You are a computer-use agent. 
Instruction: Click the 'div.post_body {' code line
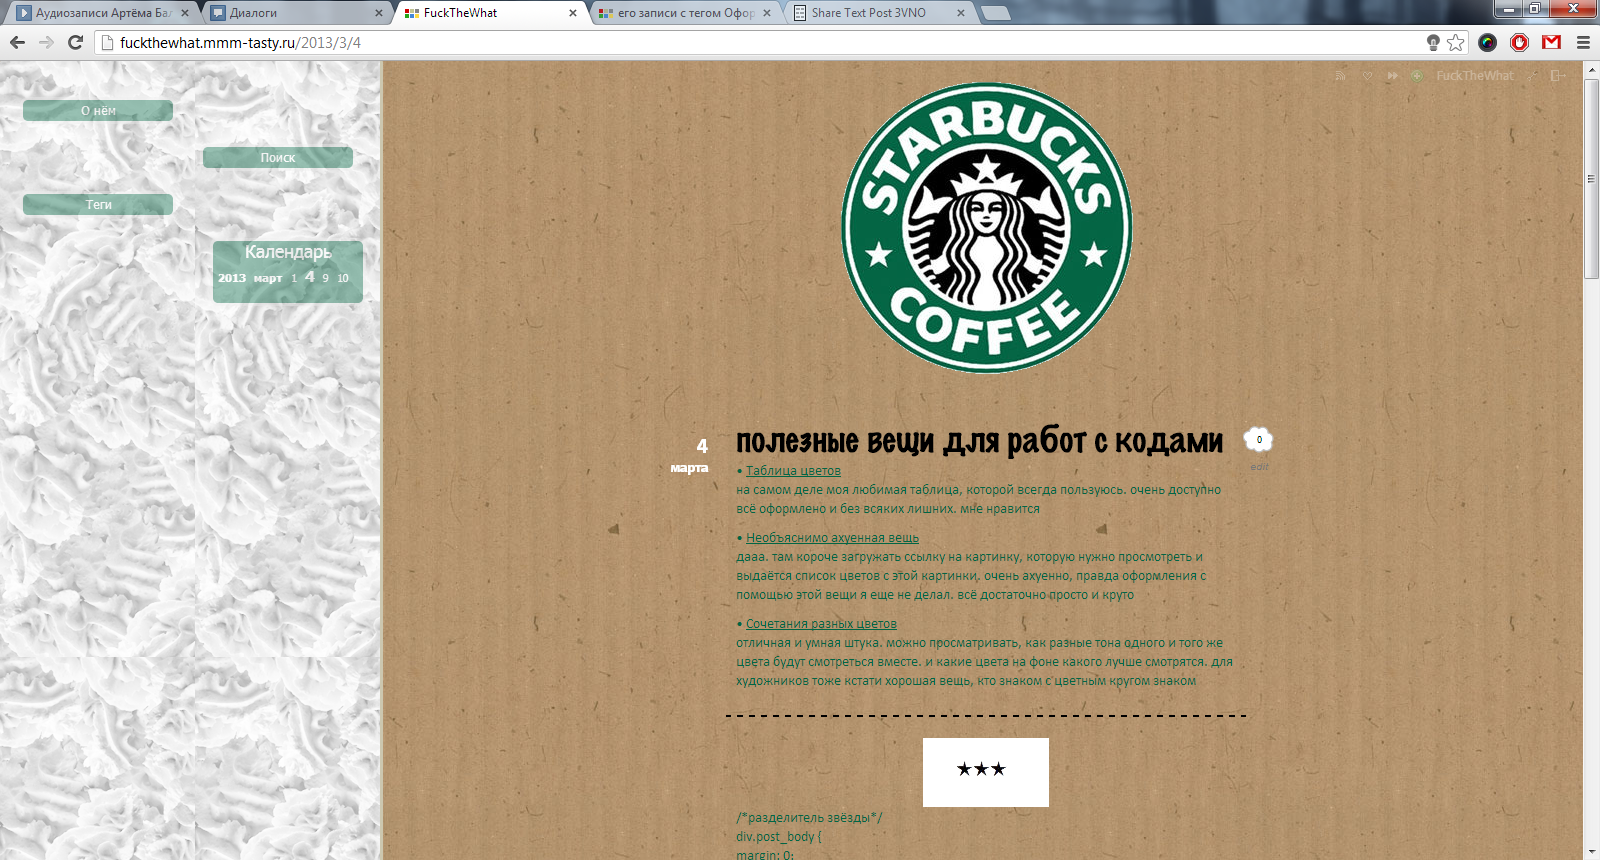click(778, 837)
